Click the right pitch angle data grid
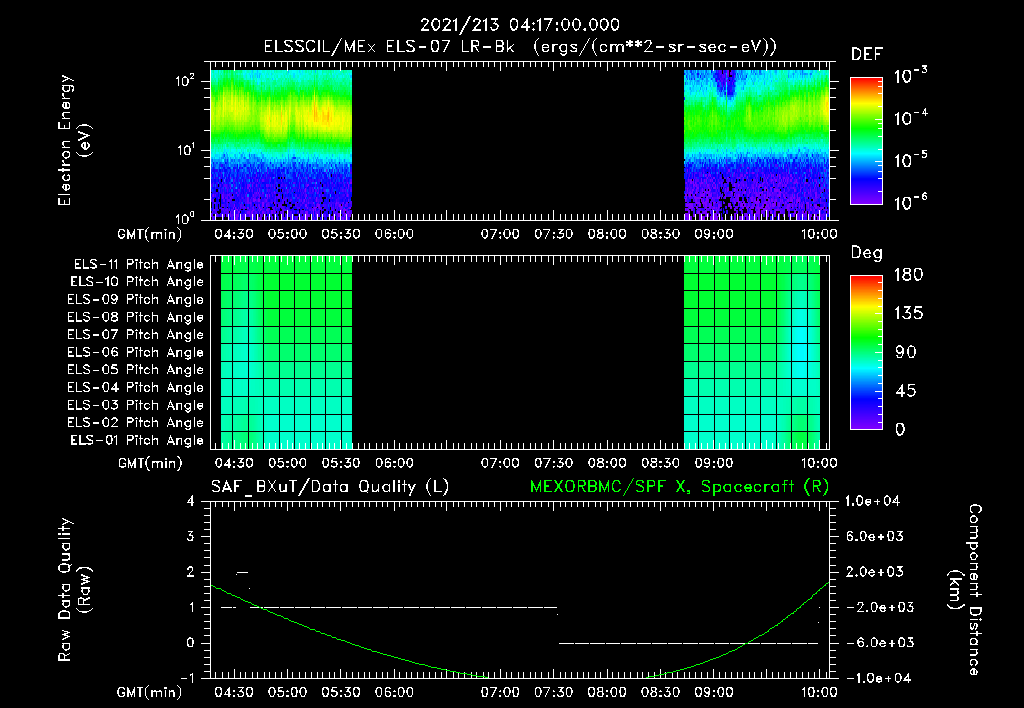The image size is (1024, 708). tap(752, 352)
